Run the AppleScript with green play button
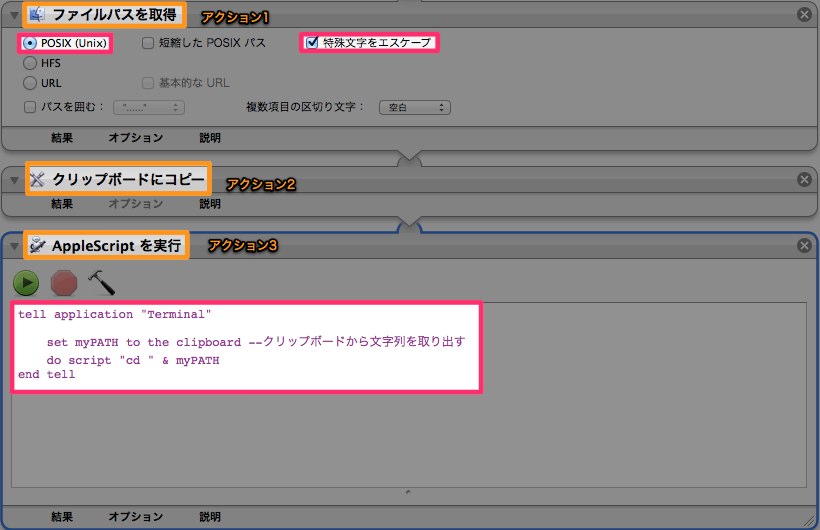Screen dimensions: 820x530 click(x=26, y=283)
